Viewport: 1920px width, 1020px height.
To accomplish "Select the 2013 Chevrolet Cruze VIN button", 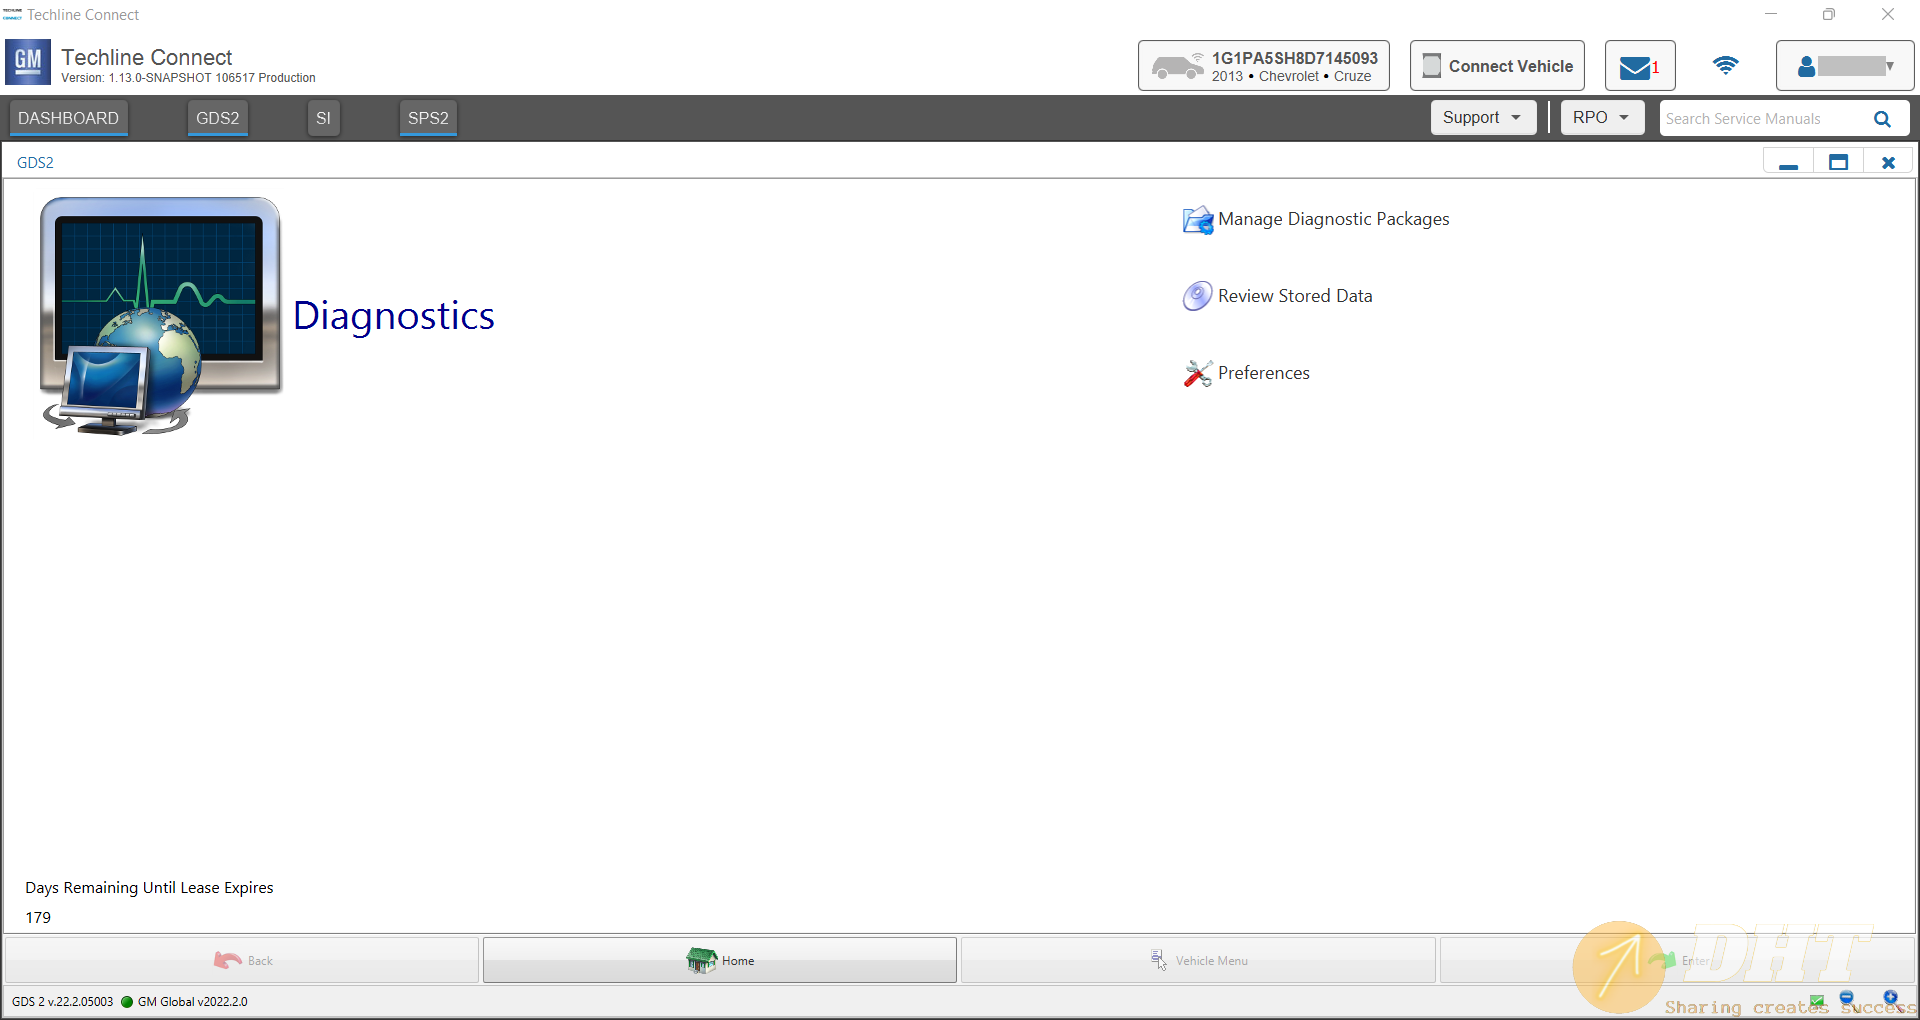I will click(x=1263, y=66).
